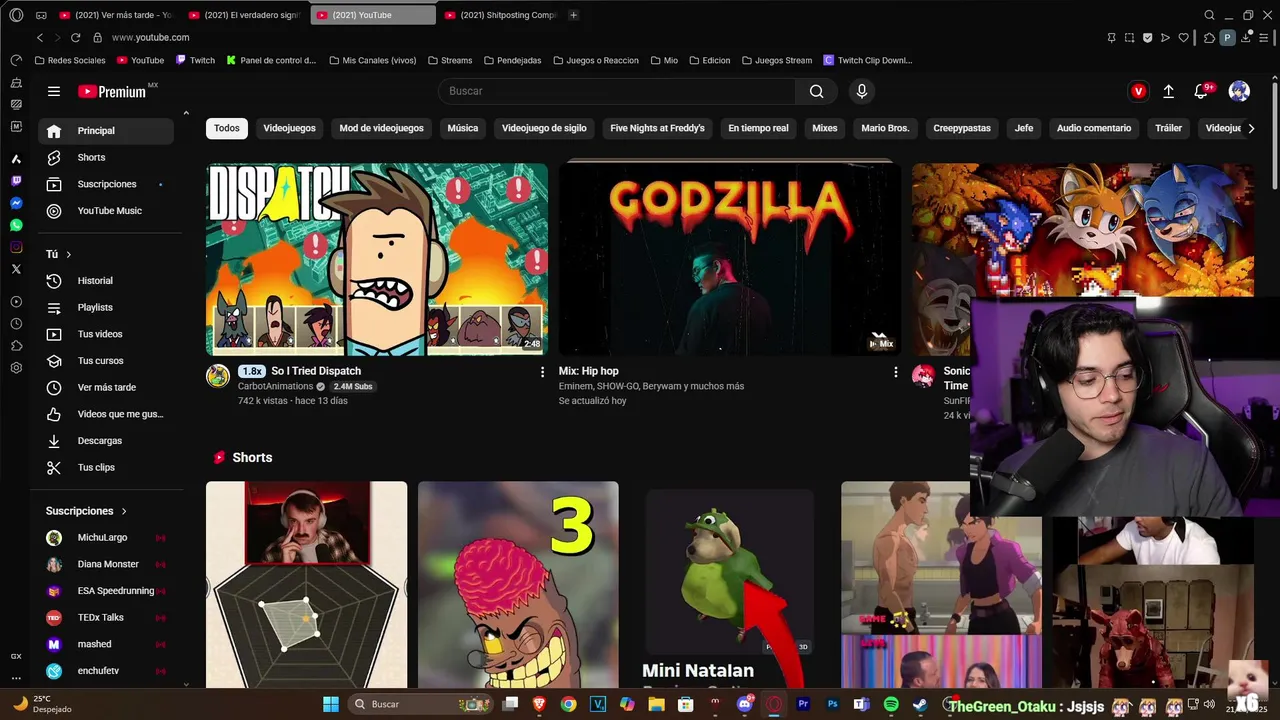The image size is (1280, 720).
Task: Open CarbotAnimations channel link
Action: pyautogui.click(x=275, y=386)
